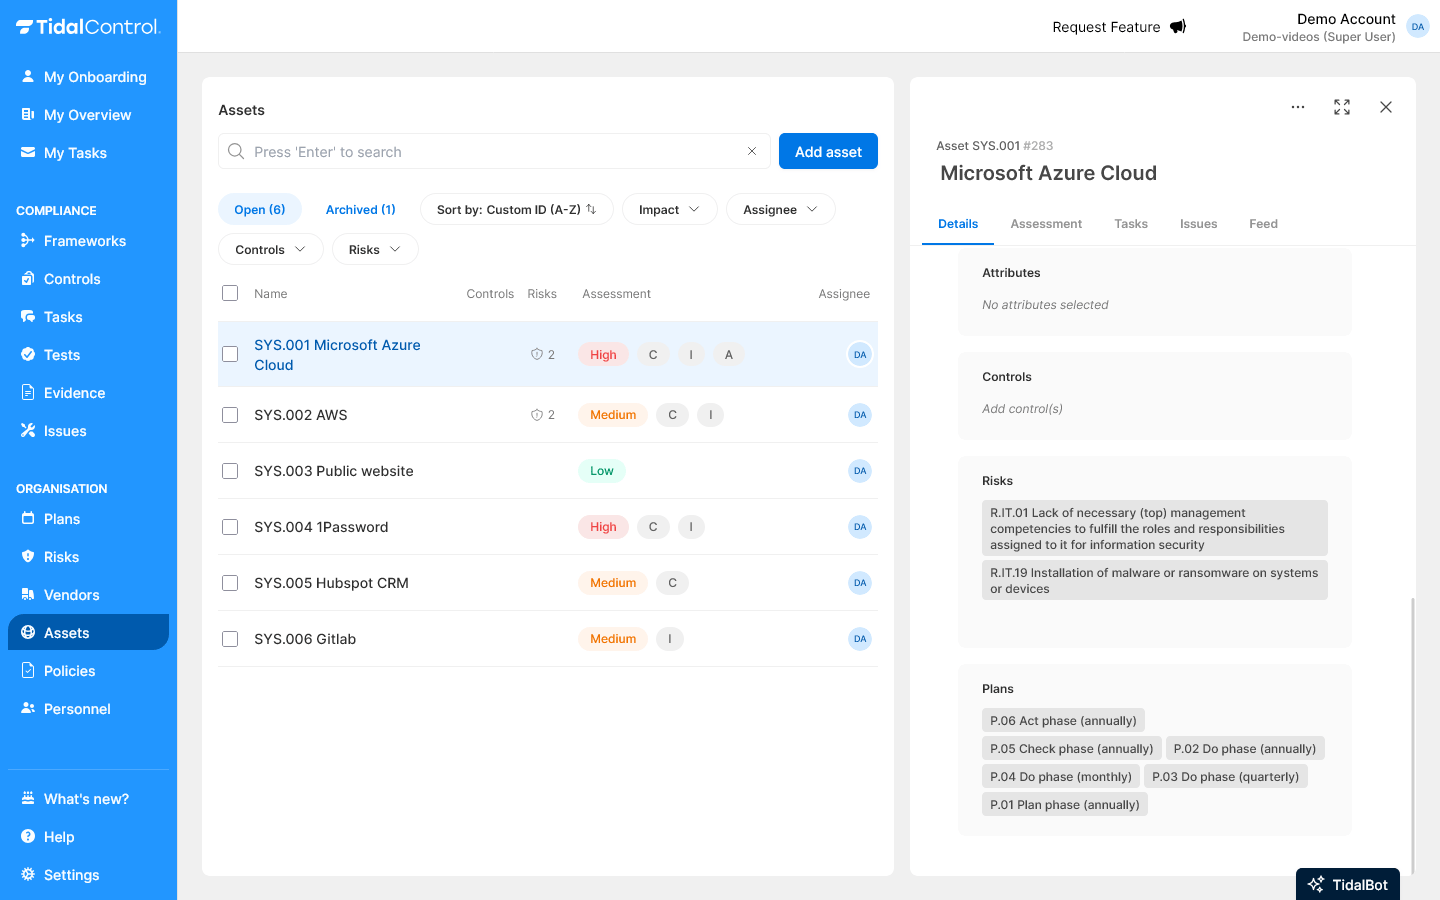The height and width of the screenshot is (900, 1440).
Task: Click the DA assignee avatar for SYS.004 1Password
Action: [x=859, y=527]
